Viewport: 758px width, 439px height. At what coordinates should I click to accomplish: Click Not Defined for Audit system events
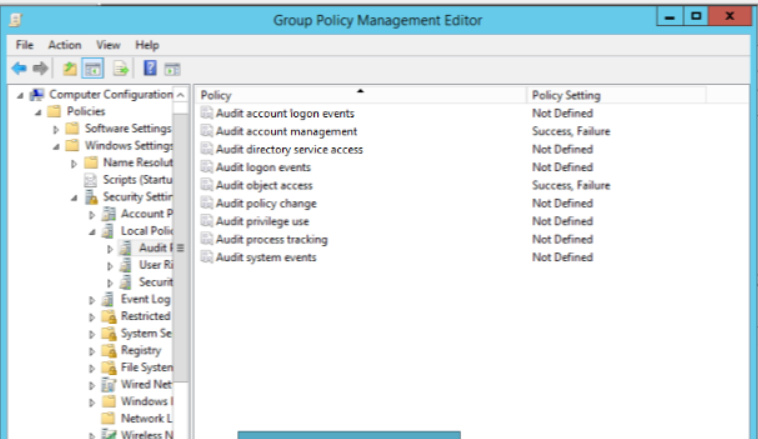pos(562,257)
